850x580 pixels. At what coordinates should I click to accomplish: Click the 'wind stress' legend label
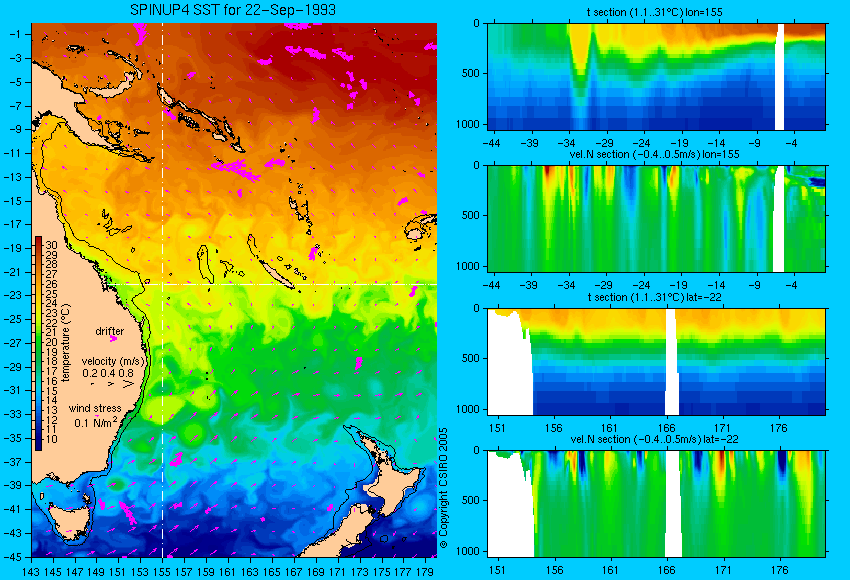(x=95, y=409)
